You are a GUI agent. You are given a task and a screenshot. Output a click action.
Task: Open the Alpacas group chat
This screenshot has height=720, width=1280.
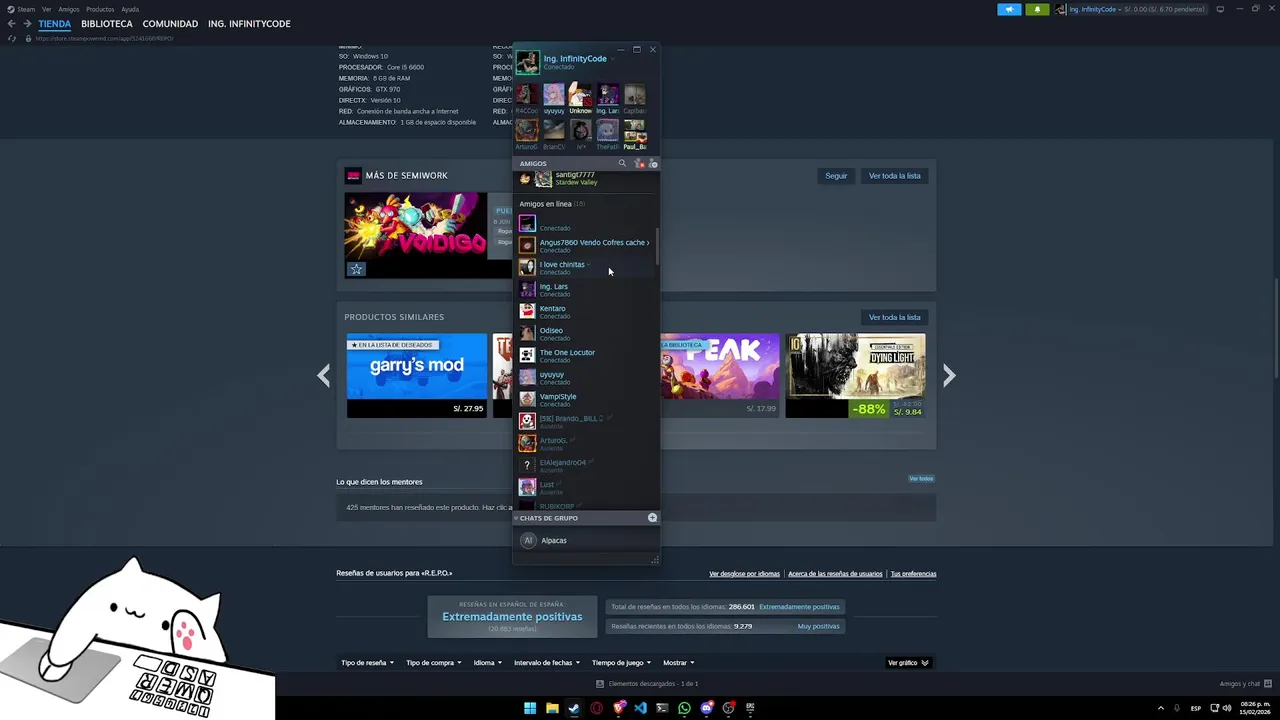(585, 540)
